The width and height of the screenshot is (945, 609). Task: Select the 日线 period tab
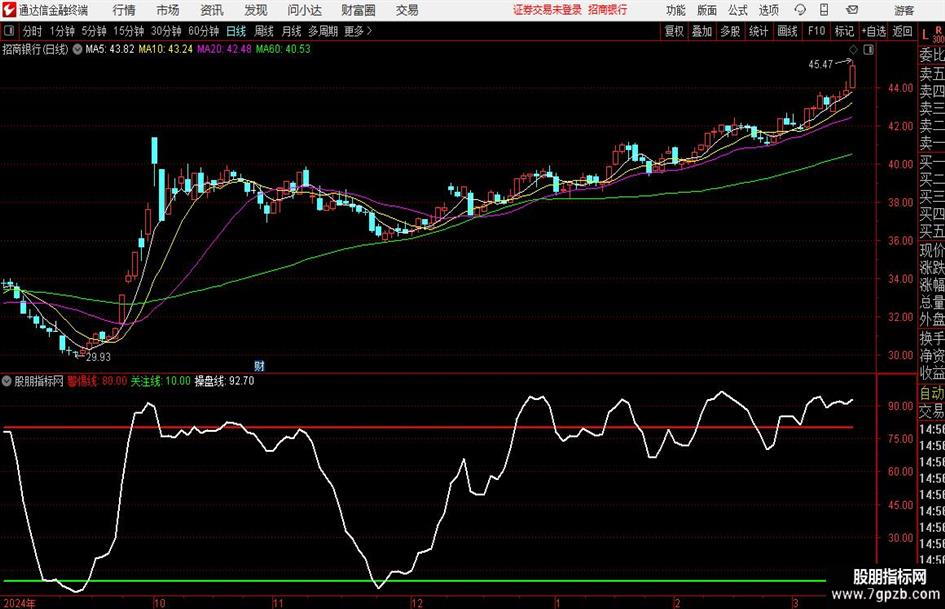[x=236, y=31]
